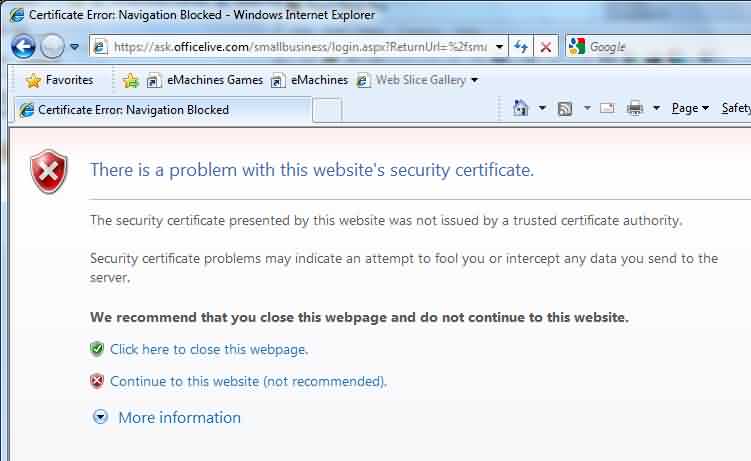The image size is (751, 461).
Task: Click the Web Slice Gallery page icon
Action: 363,80
